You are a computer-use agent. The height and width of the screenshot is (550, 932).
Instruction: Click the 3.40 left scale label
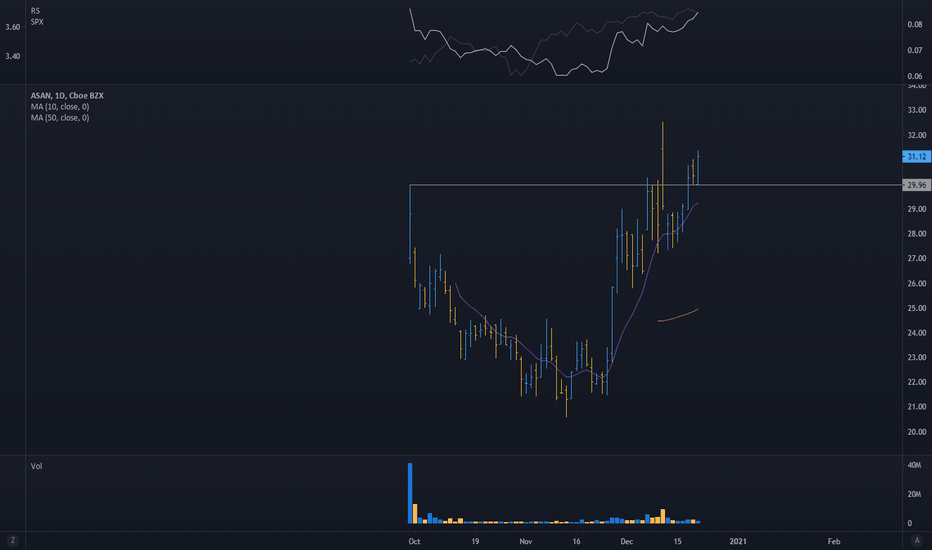point(12,56)
